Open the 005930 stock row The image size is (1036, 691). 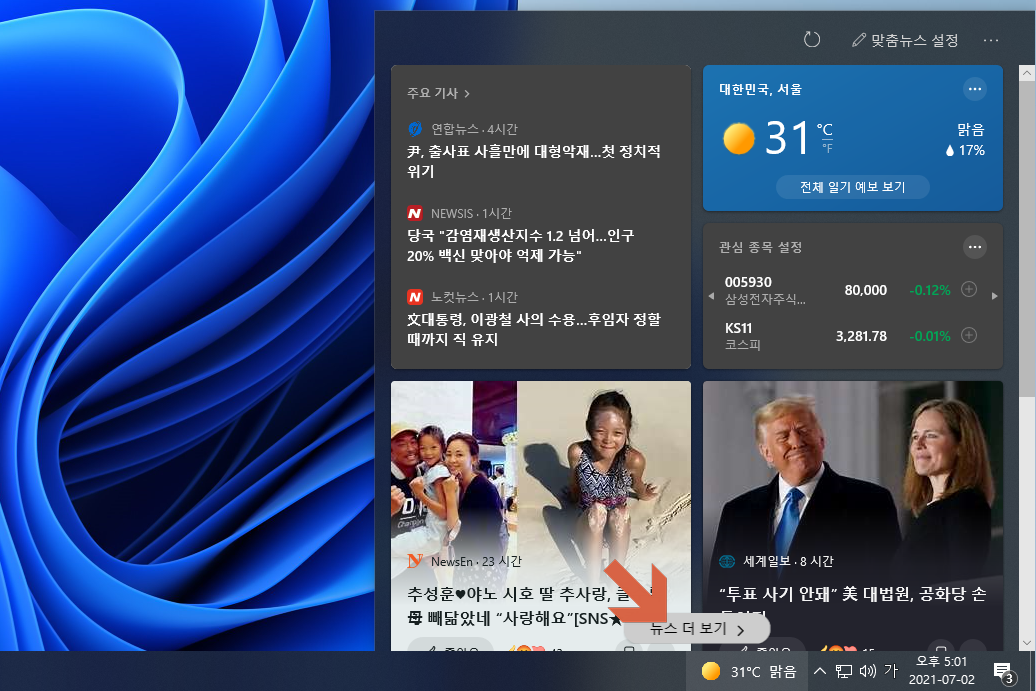coord(850,291)
